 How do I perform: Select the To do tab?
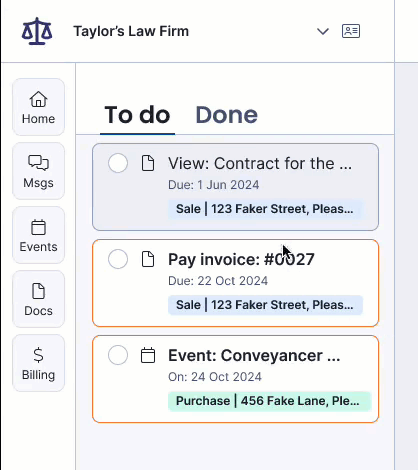[x=137, y=115]
